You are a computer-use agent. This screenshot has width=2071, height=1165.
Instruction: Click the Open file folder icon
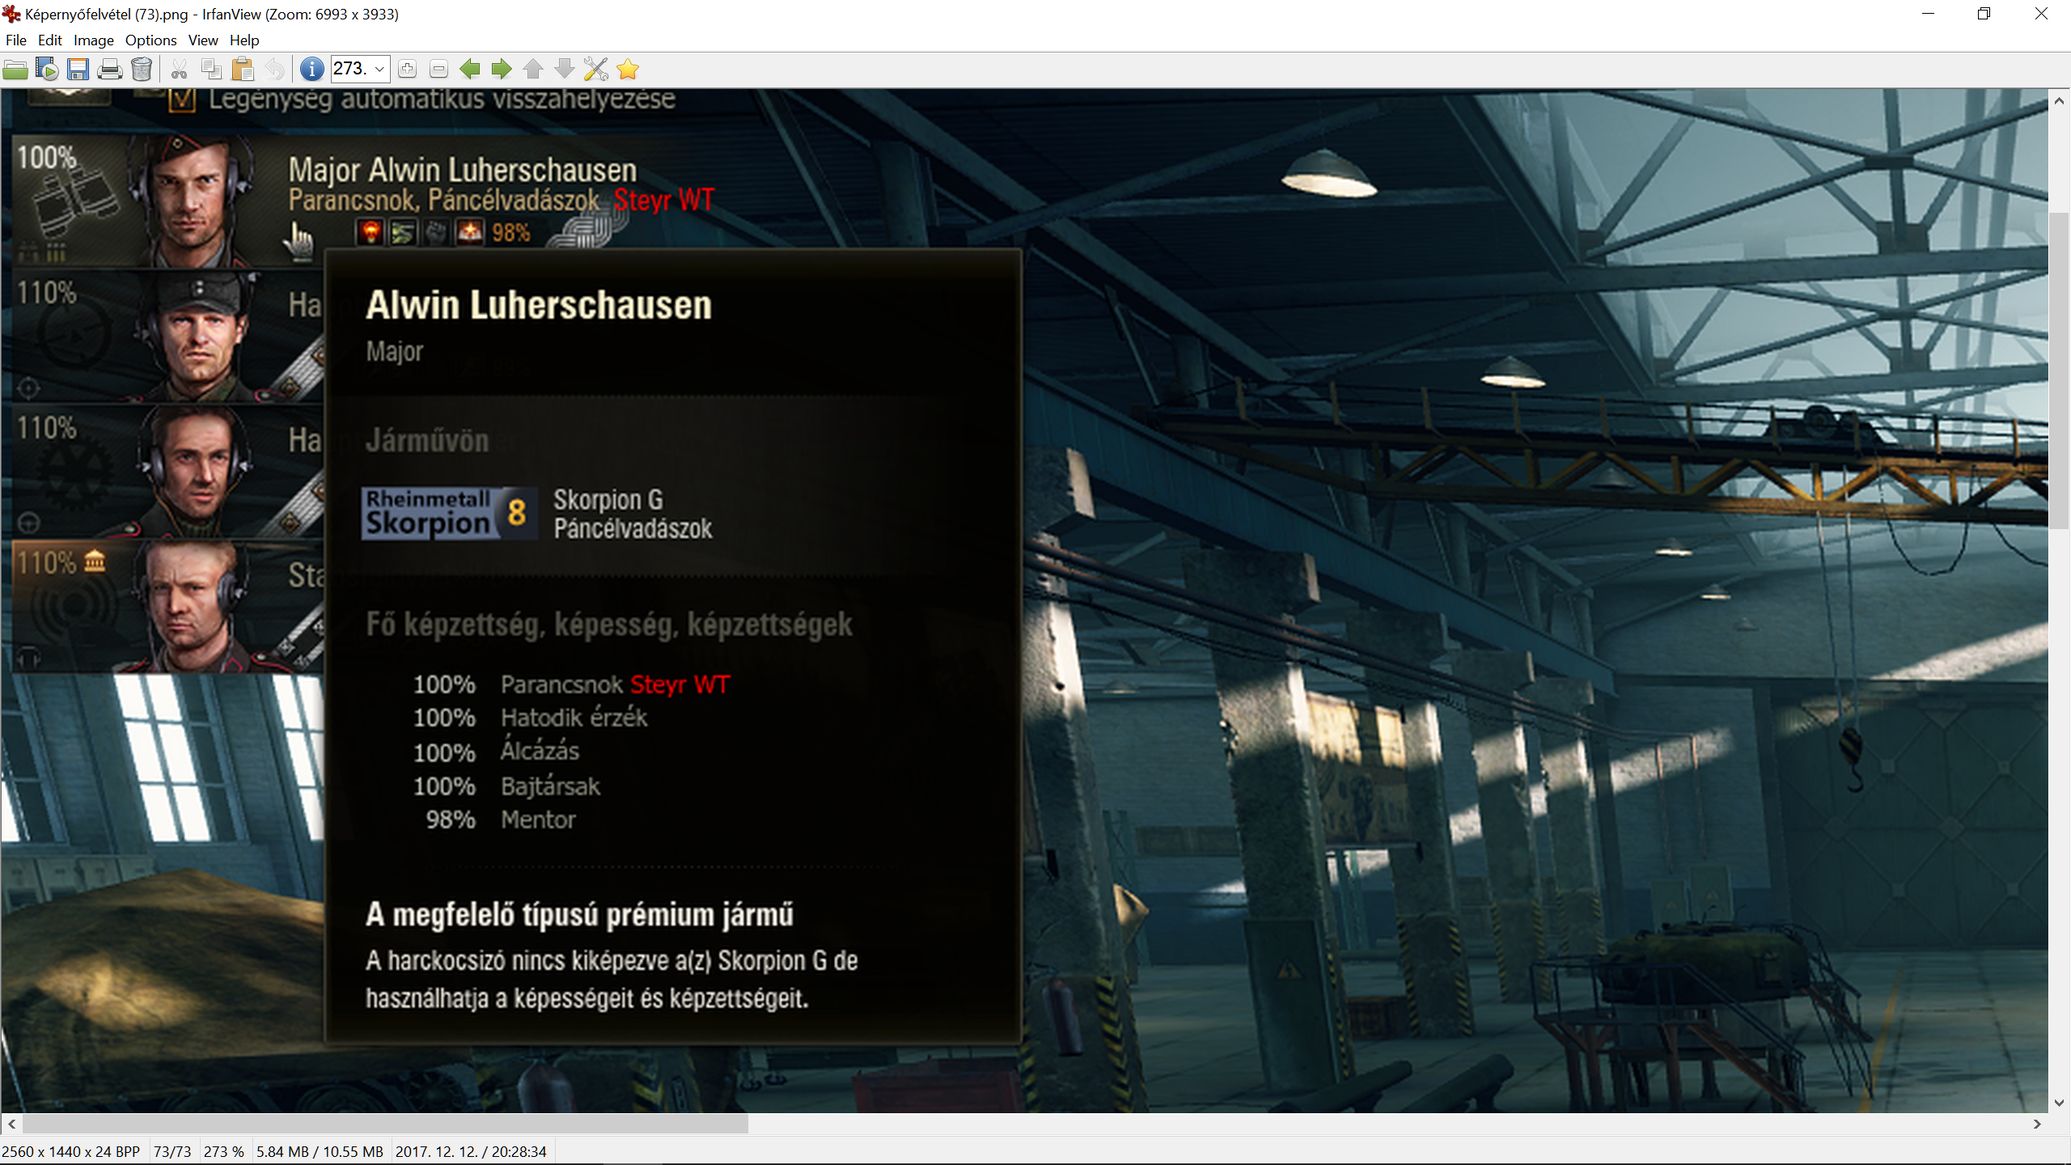coord(15,69)
